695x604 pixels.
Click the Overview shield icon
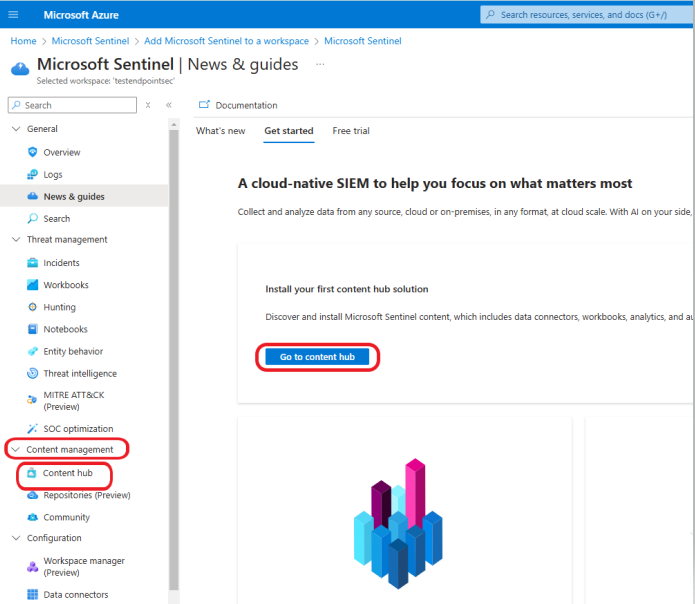[32, 152]
